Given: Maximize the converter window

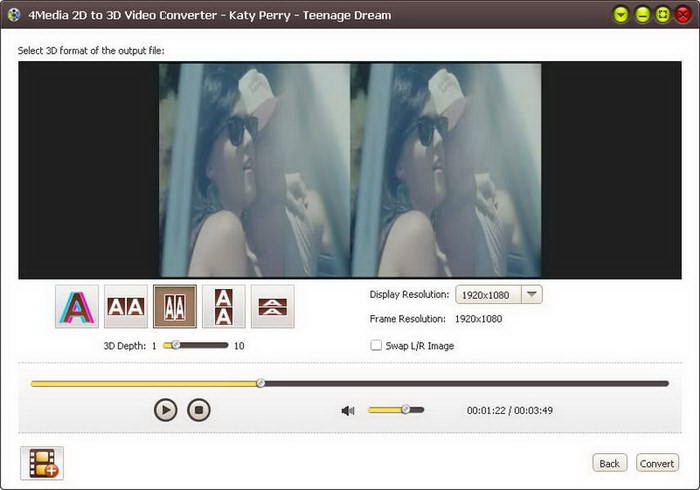Looking at the screenshot, I should point(662,15).
